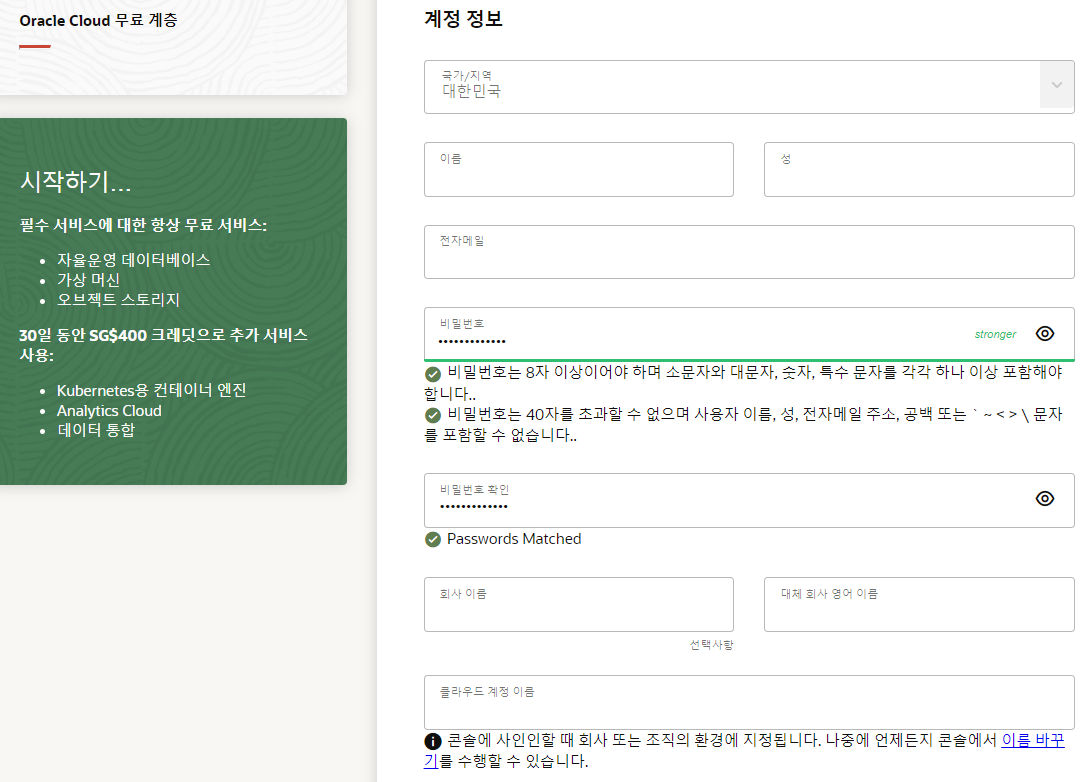Select the 대한민국 country value
The width and height of the screenshot is (1088, 782).
[471, 91]
